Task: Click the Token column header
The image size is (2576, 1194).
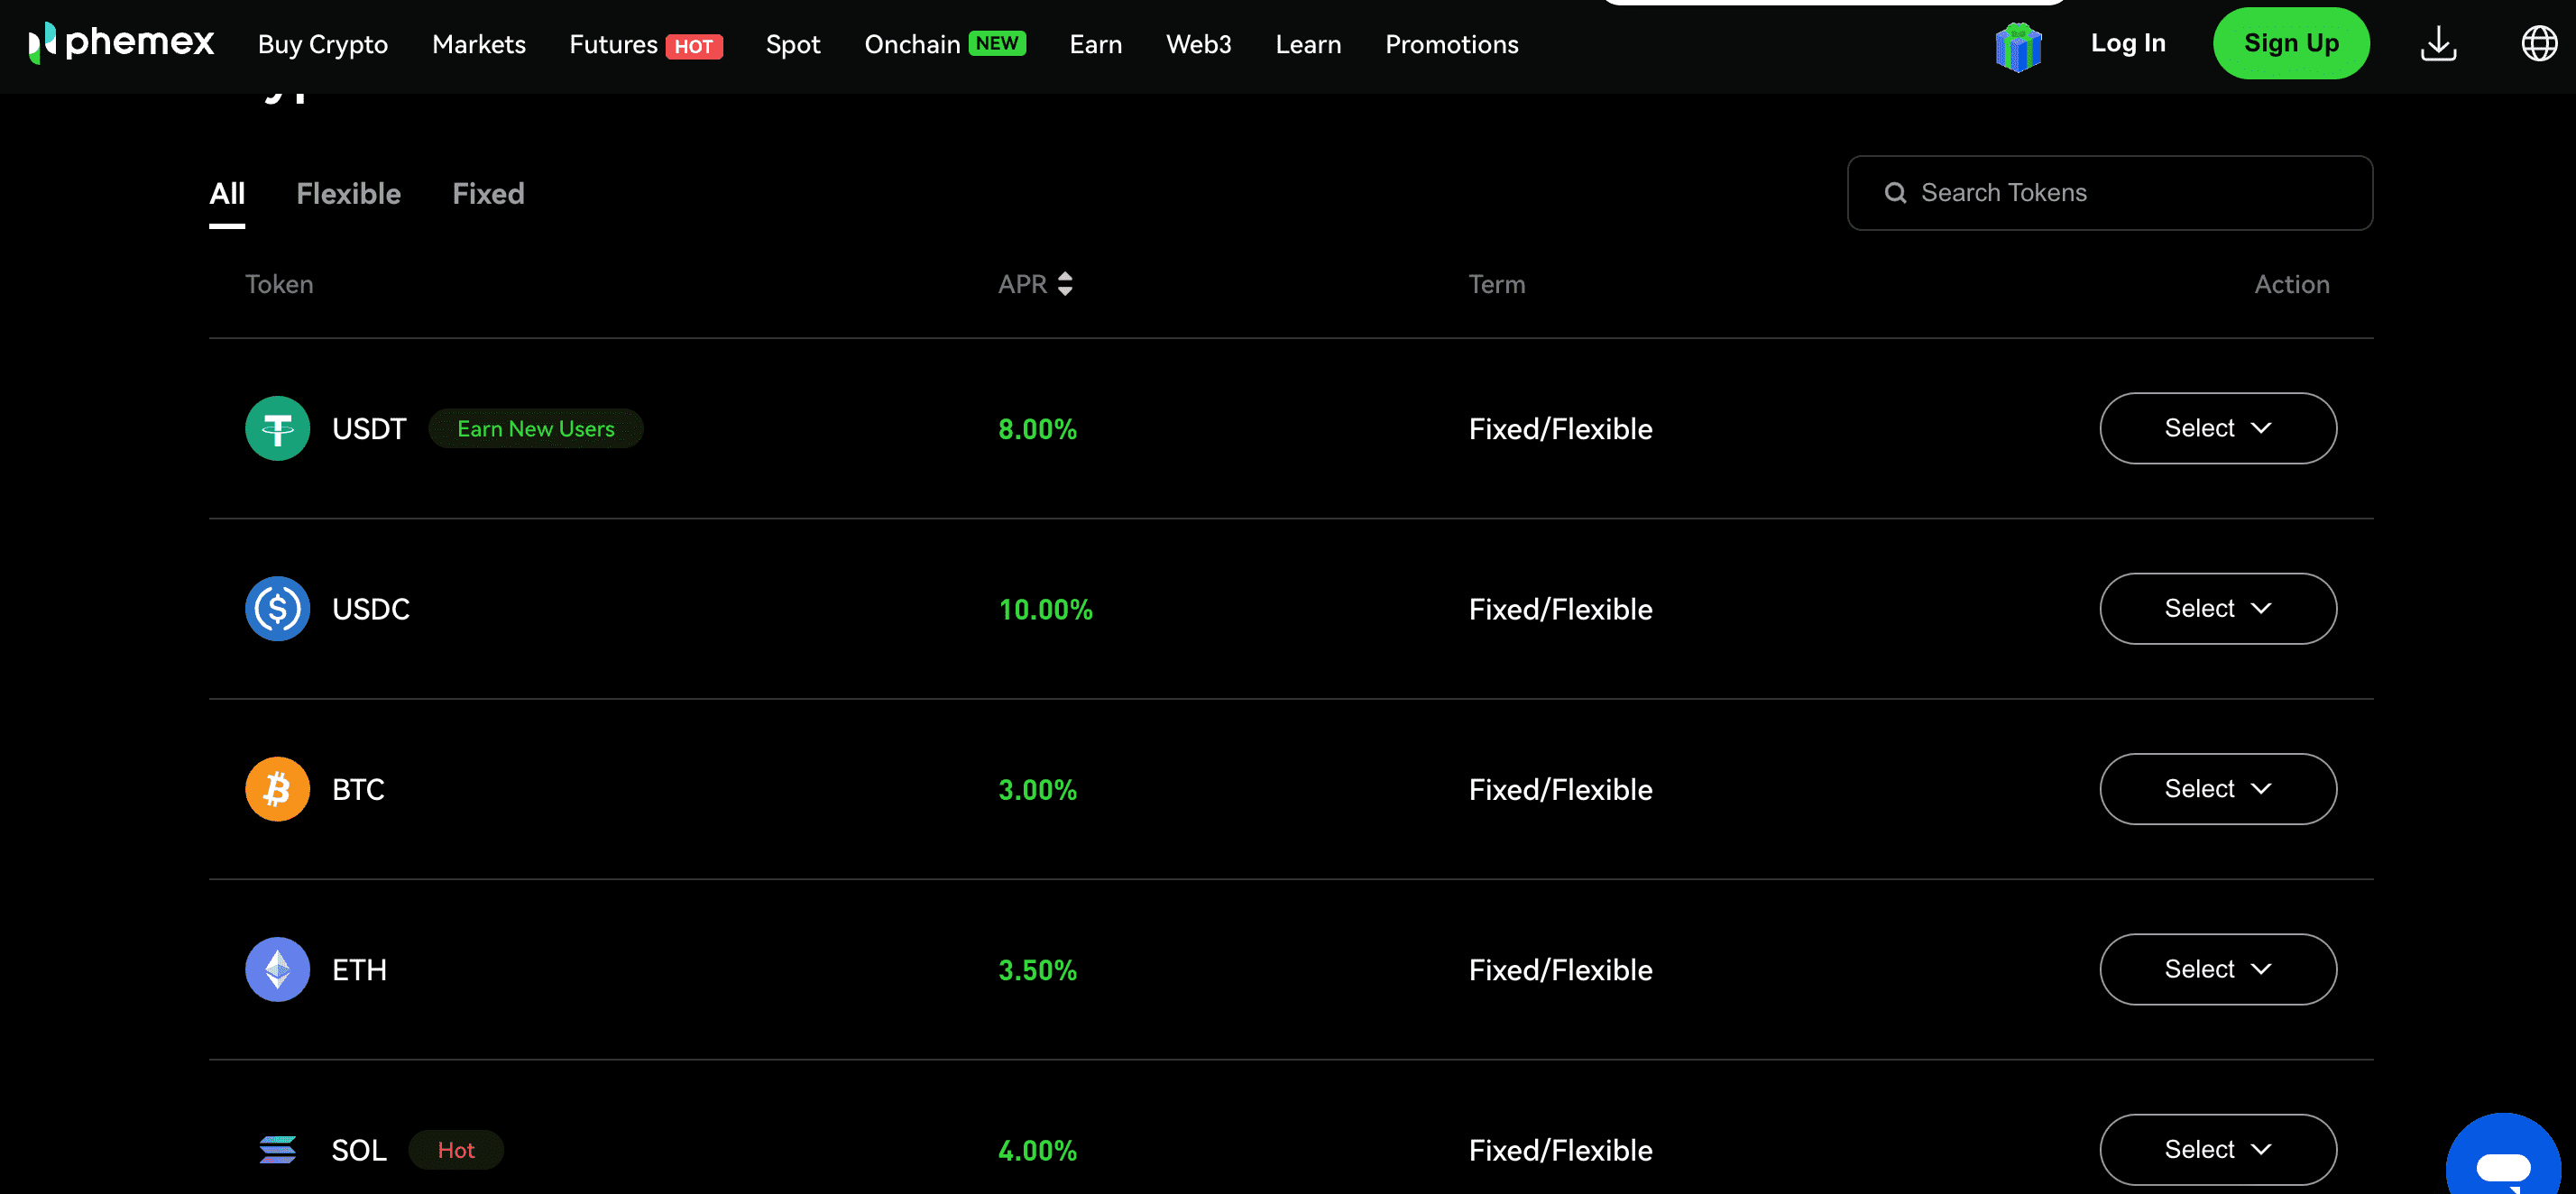Action: (x=279, y=284)
